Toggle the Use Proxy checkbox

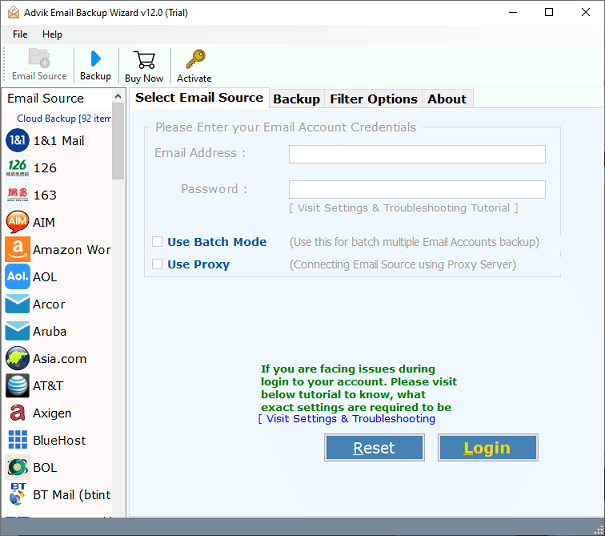(157, 265)
